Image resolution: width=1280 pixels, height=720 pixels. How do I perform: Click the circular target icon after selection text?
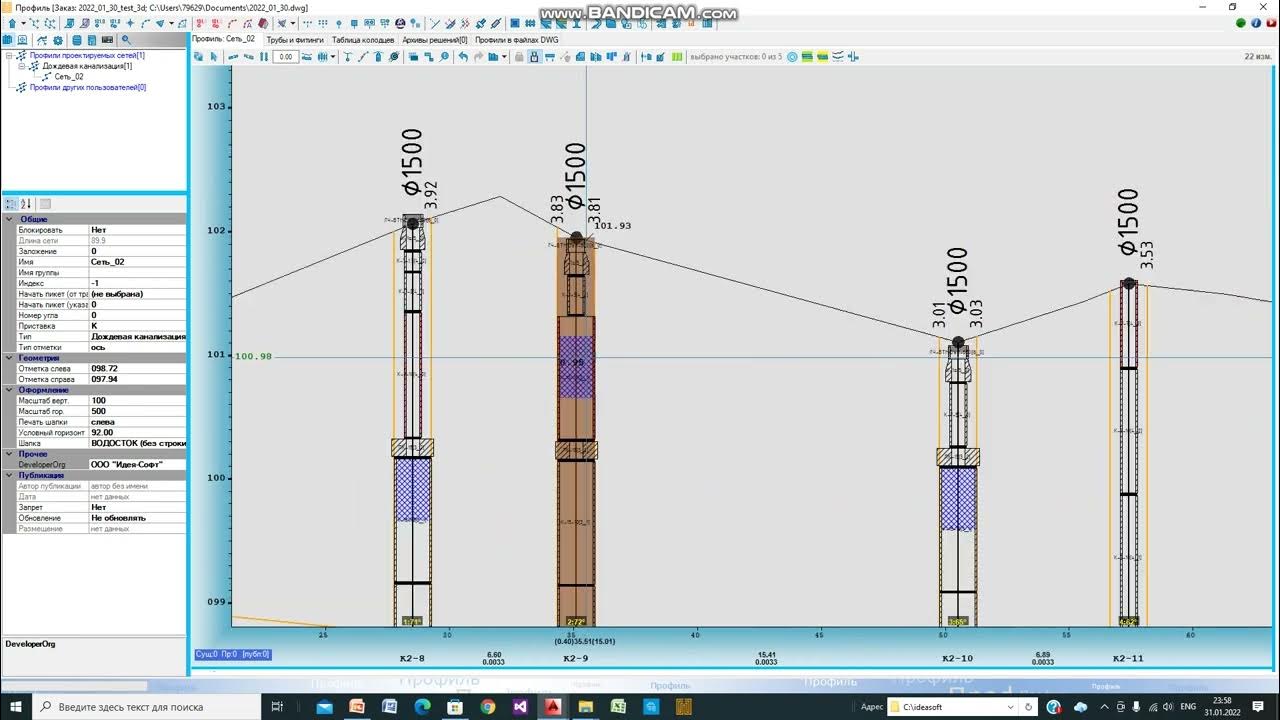[792, 57]
